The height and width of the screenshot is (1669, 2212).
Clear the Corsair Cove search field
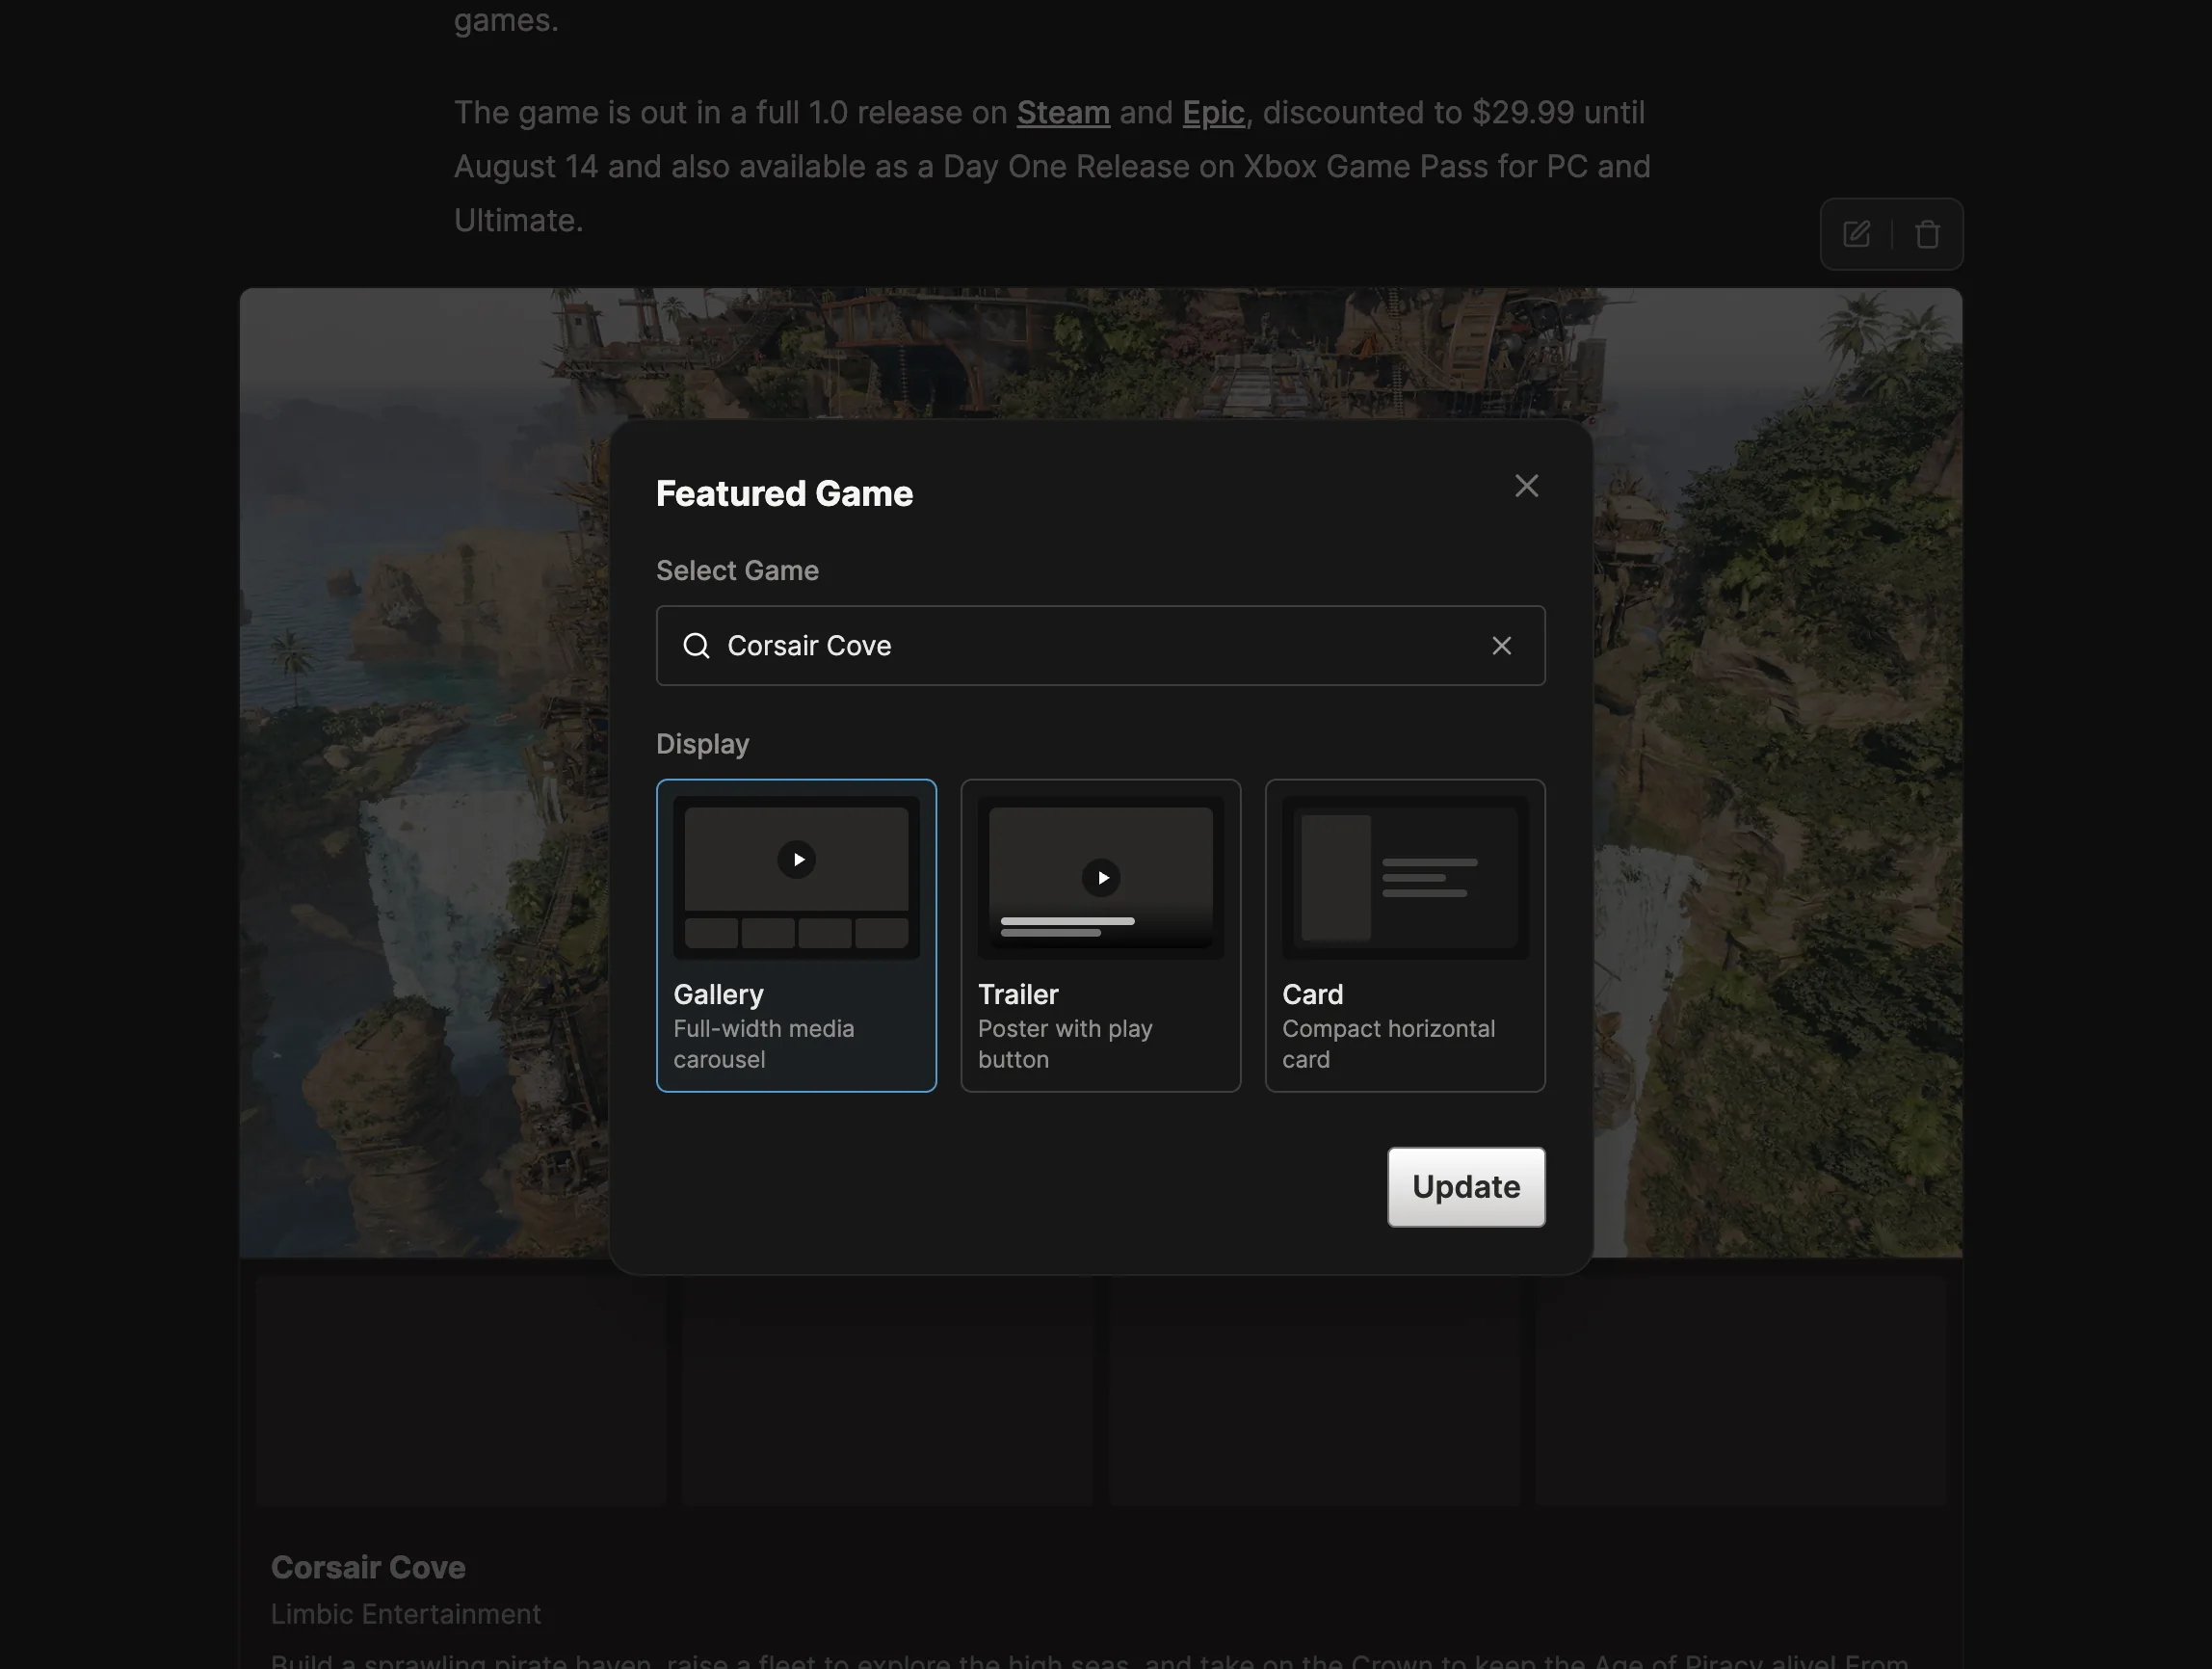(x=1501, y=646)
